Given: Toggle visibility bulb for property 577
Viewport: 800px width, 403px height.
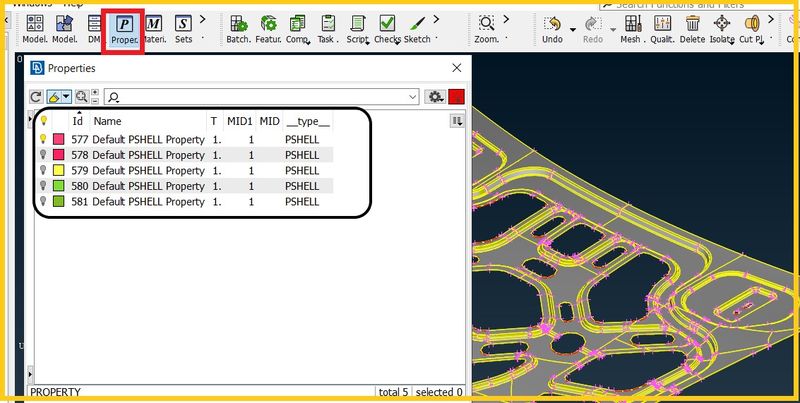Looking at the screenshot, I should (x=44, y=139).
